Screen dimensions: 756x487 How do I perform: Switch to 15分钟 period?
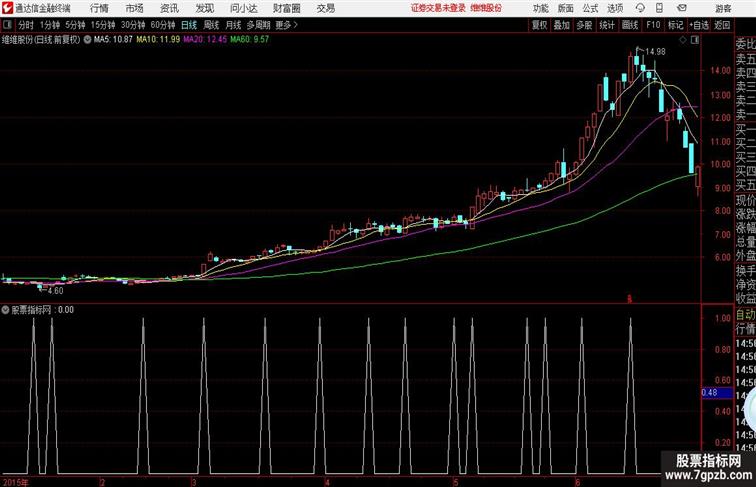[x=103, y=25]
